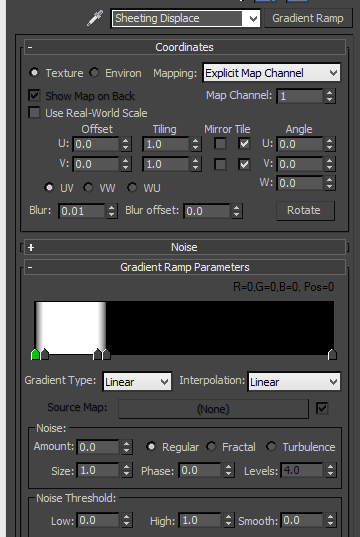Expand the Noise rollout

coord(185,247)
